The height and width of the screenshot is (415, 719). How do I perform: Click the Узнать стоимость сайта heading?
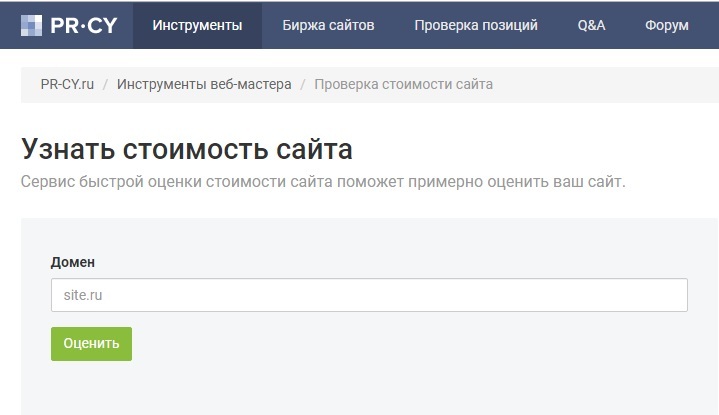tap(187, 149)
